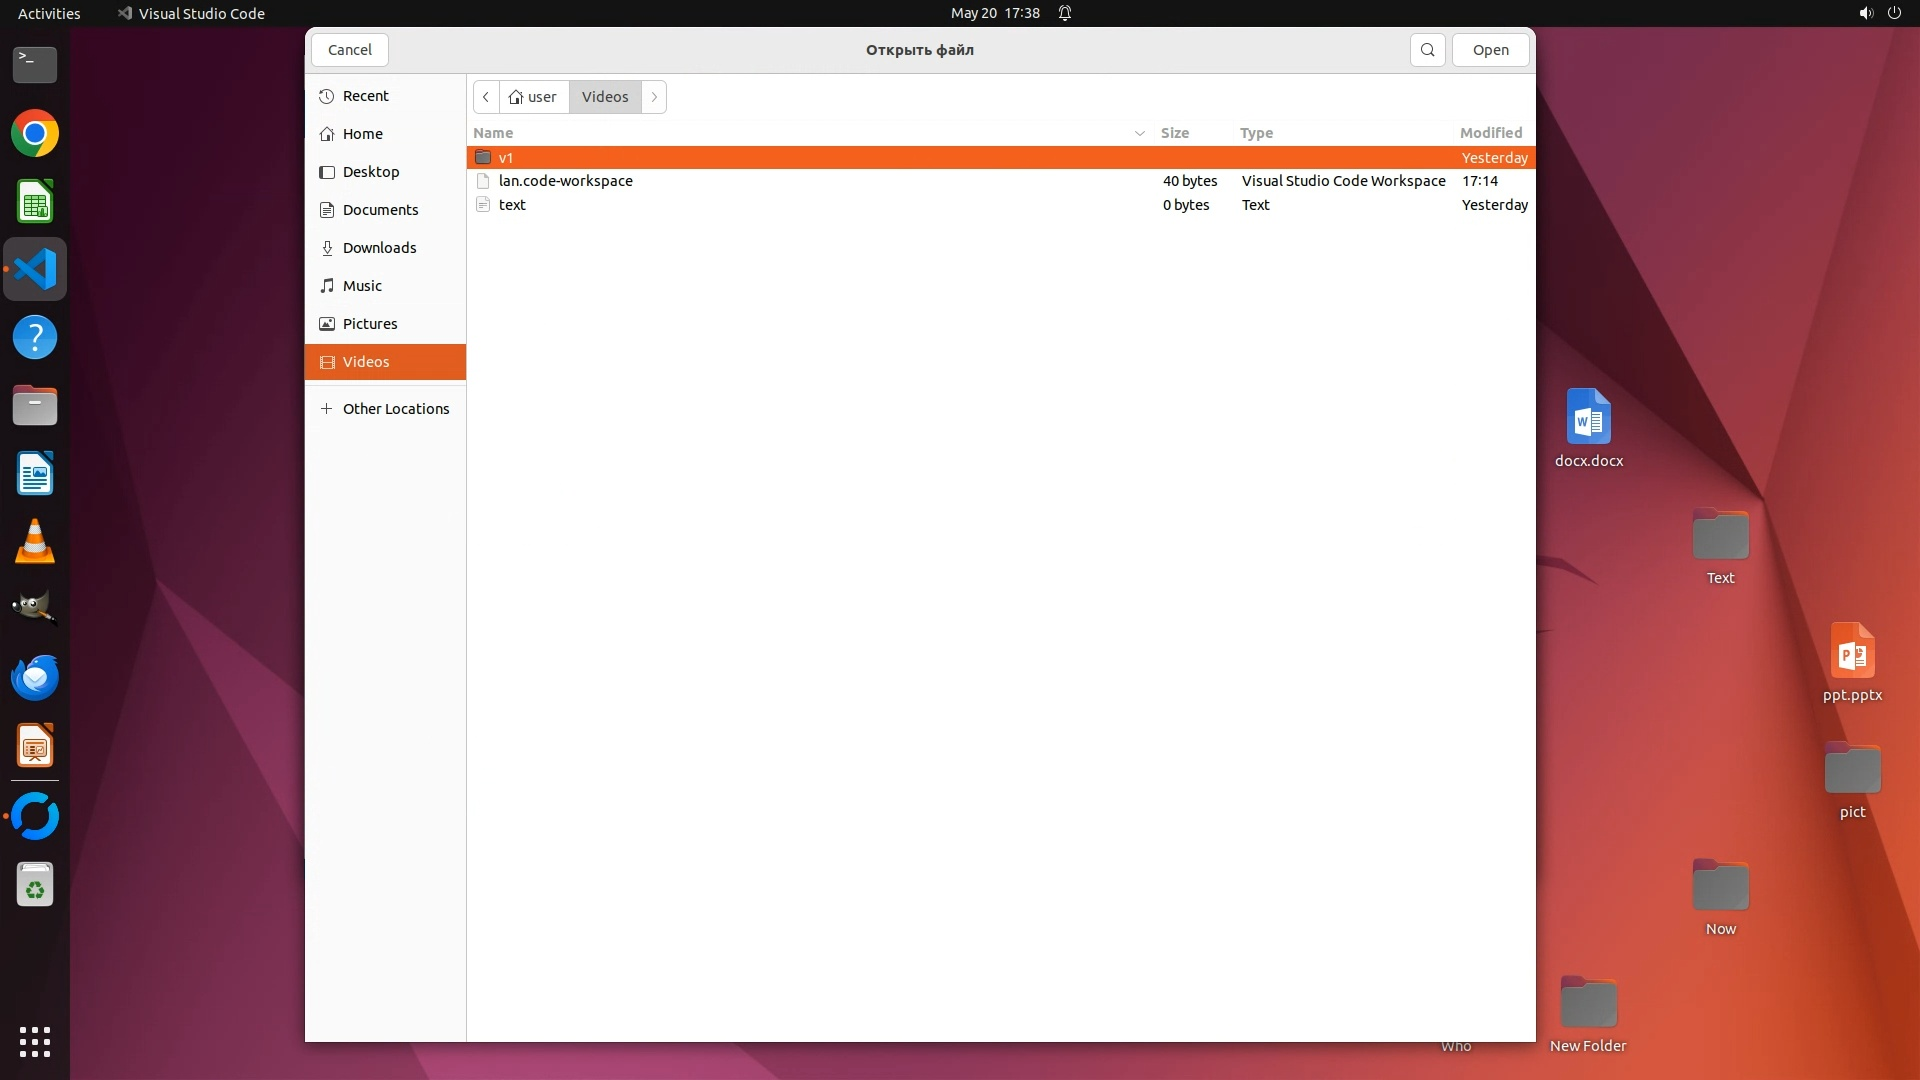The image size is (1920, 1080).
Task: Expand Other Locations in the sidebar
Action: click(395, 409)
